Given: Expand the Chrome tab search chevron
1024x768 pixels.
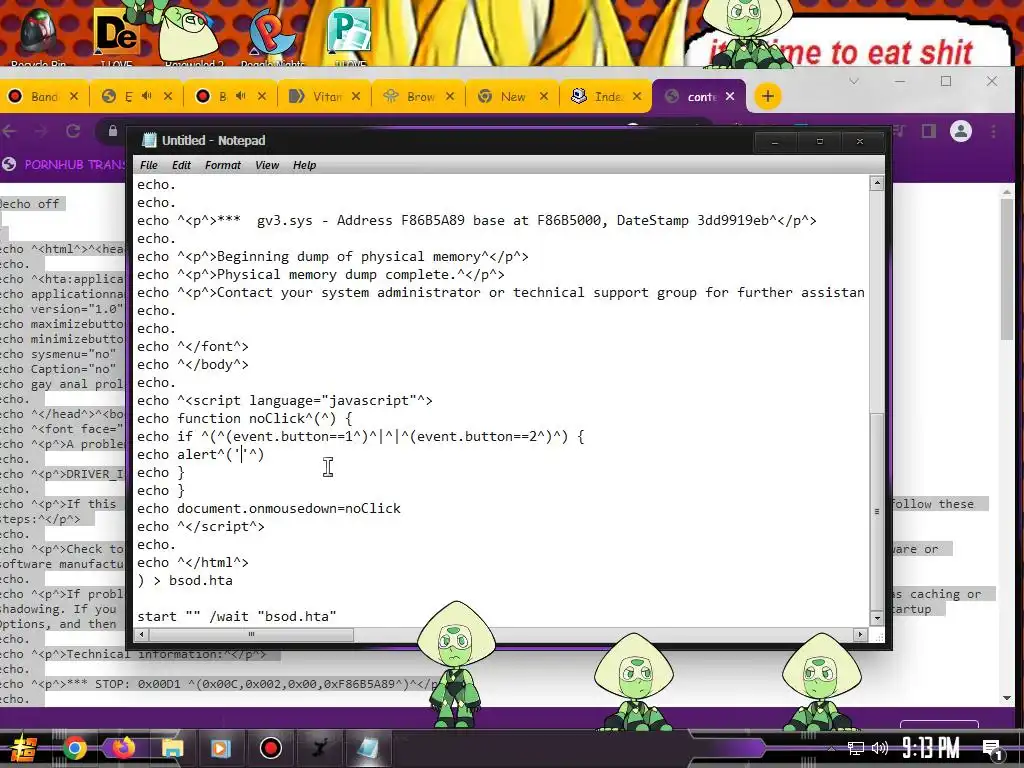Looking at the screenshot, I should coord(854,81).
